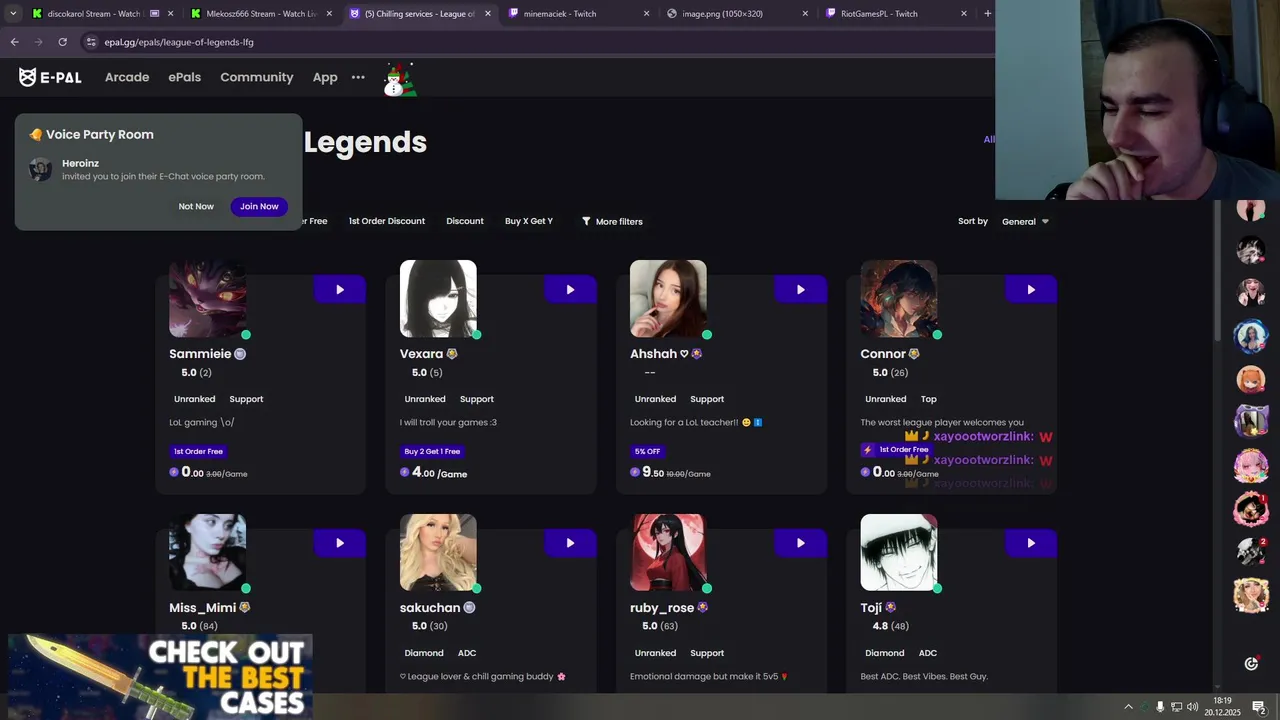Open Vexara's profile picture
Screen dimensions: 1280x720
coord(438,299)
